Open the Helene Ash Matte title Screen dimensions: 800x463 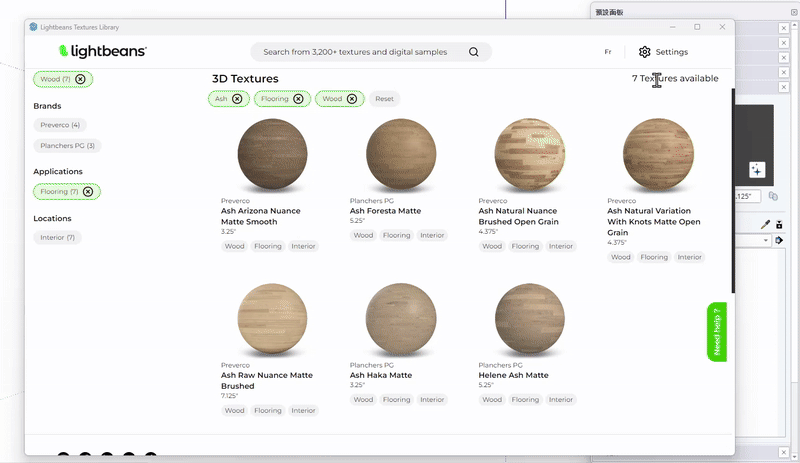click(513, 375)
